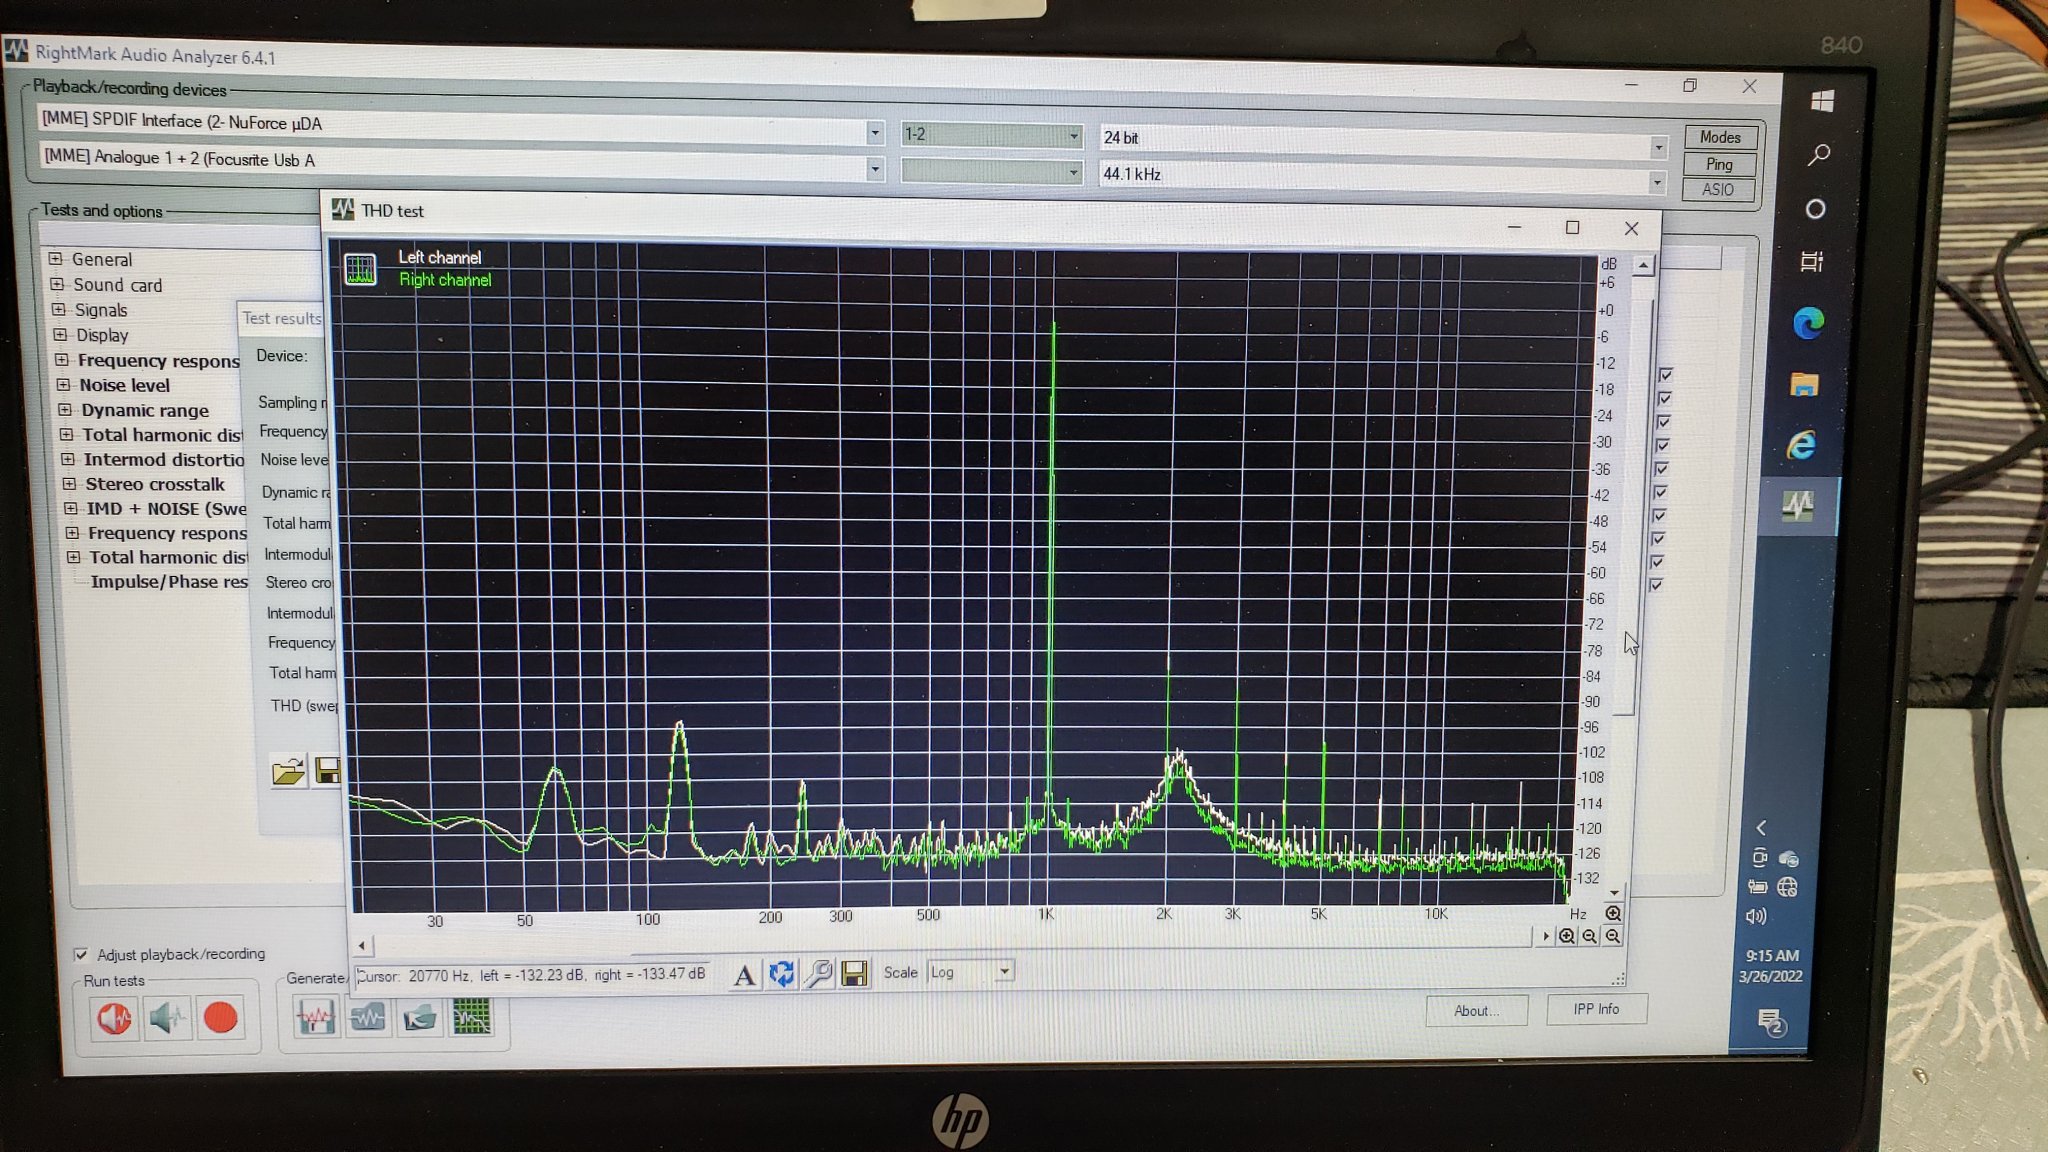Click the ASIO button
The width and height of the screenshot is (2048, 1152).
click(1718, 189)
